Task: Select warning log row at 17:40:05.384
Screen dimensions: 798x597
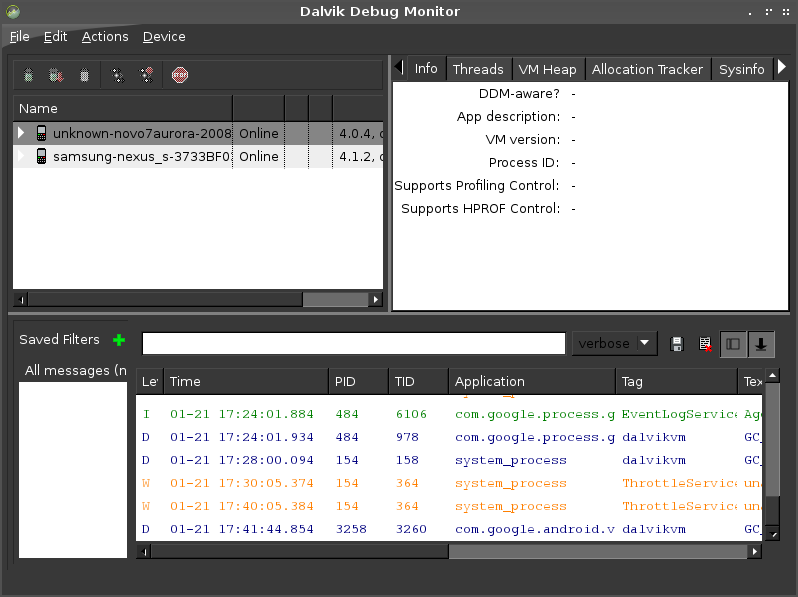Action: pyautogui.click(x=449, y=506)
